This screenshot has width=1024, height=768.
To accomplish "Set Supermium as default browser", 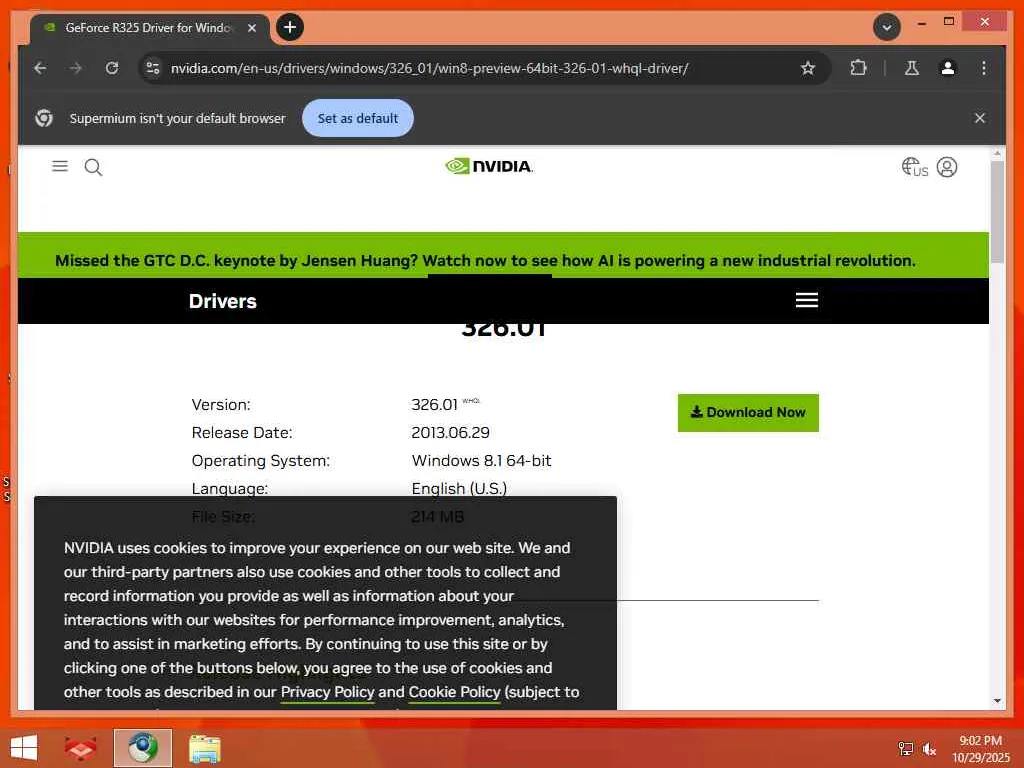I will [x=357, y=118].
